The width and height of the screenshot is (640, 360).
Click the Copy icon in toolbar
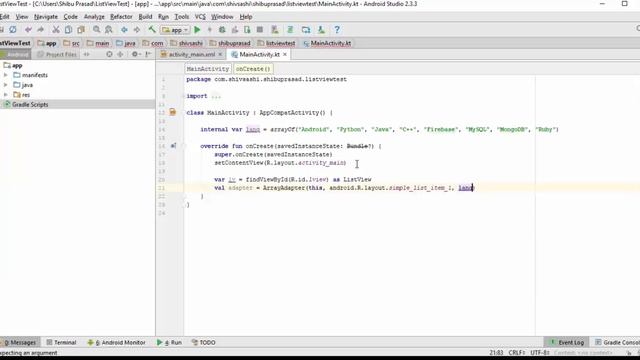[69, 30]
